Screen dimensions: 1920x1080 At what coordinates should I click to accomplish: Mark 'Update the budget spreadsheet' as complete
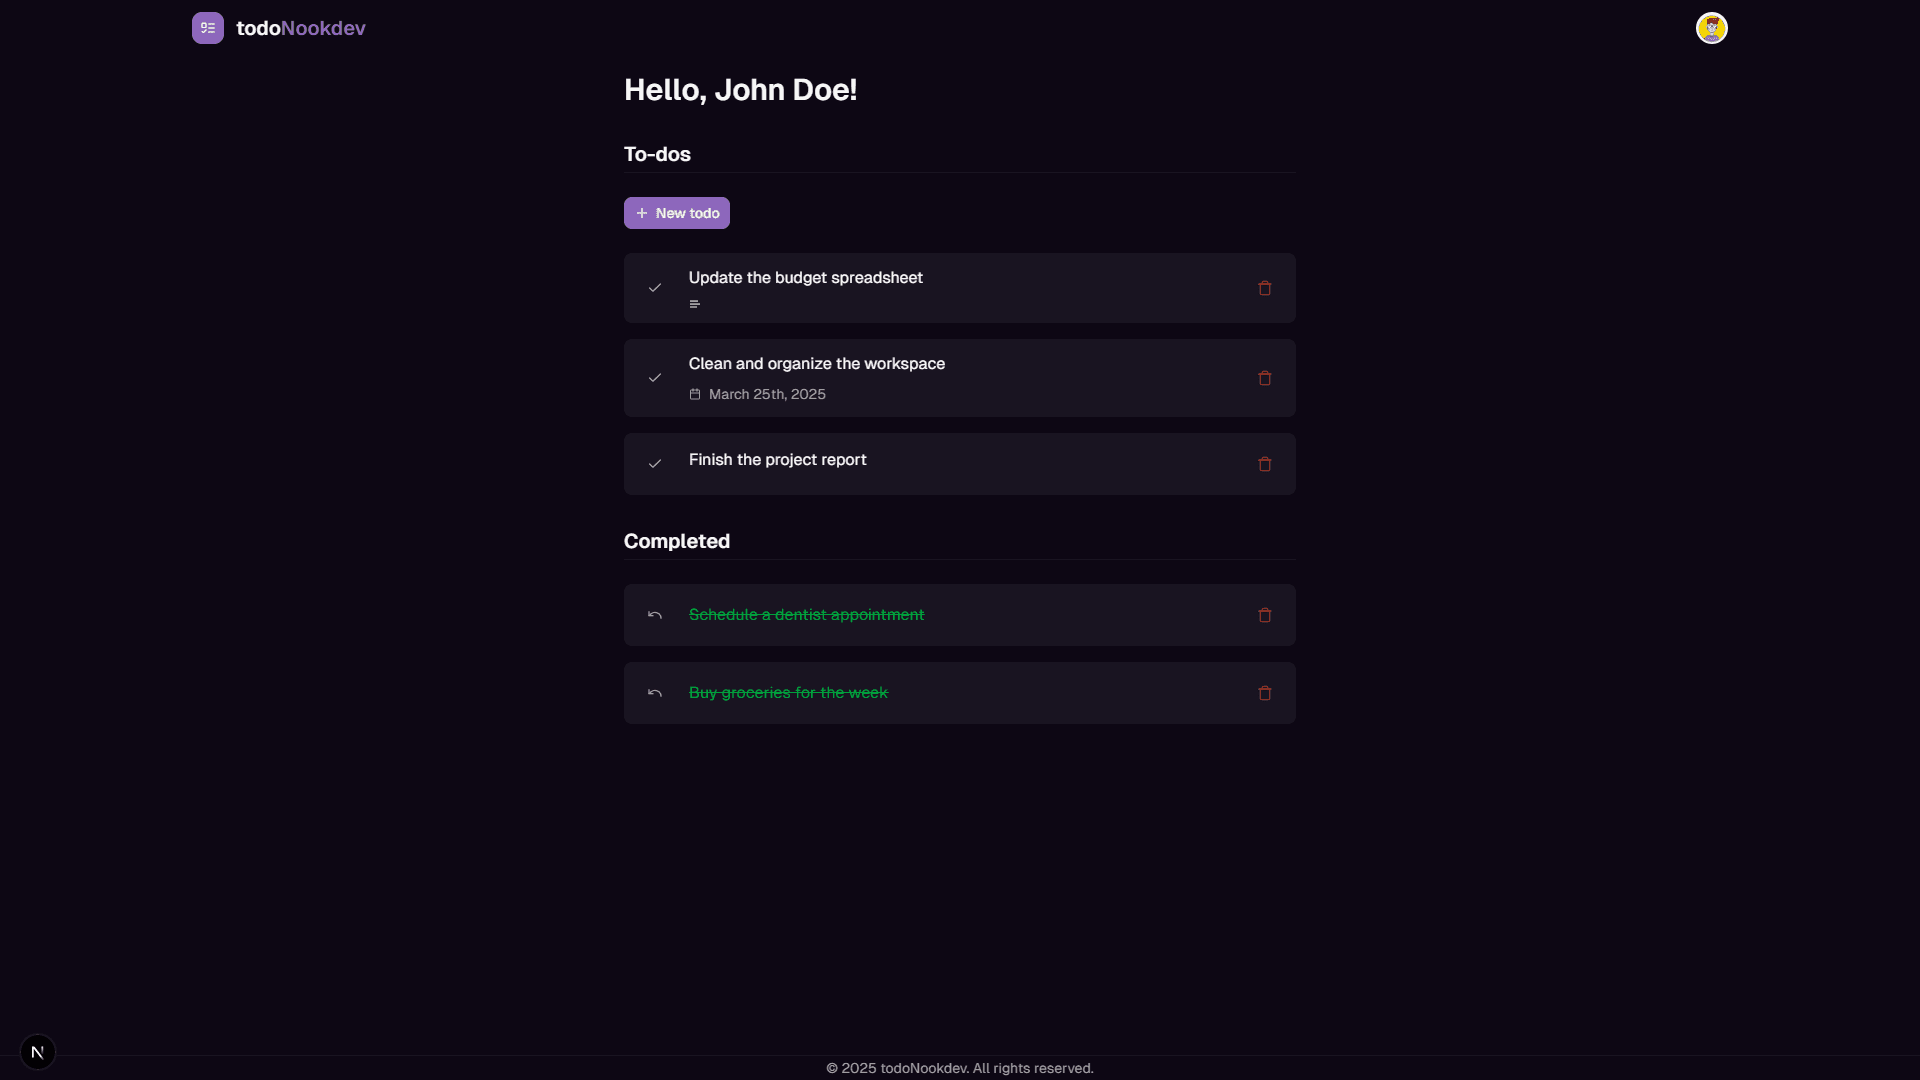pos(654,288)
